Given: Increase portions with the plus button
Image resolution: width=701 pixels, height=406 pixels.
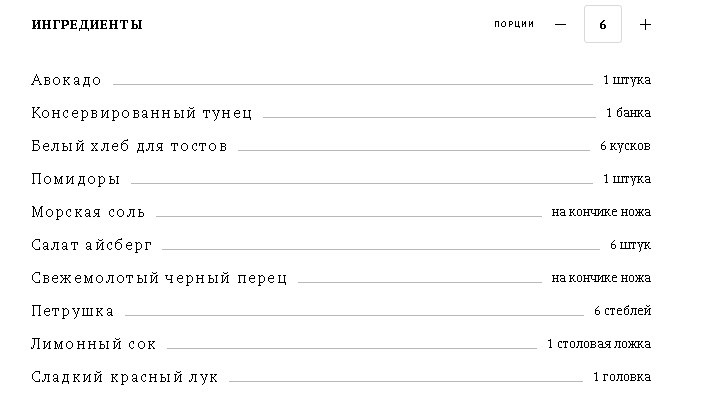Looking at the screenshot, I should coord(645,24).
